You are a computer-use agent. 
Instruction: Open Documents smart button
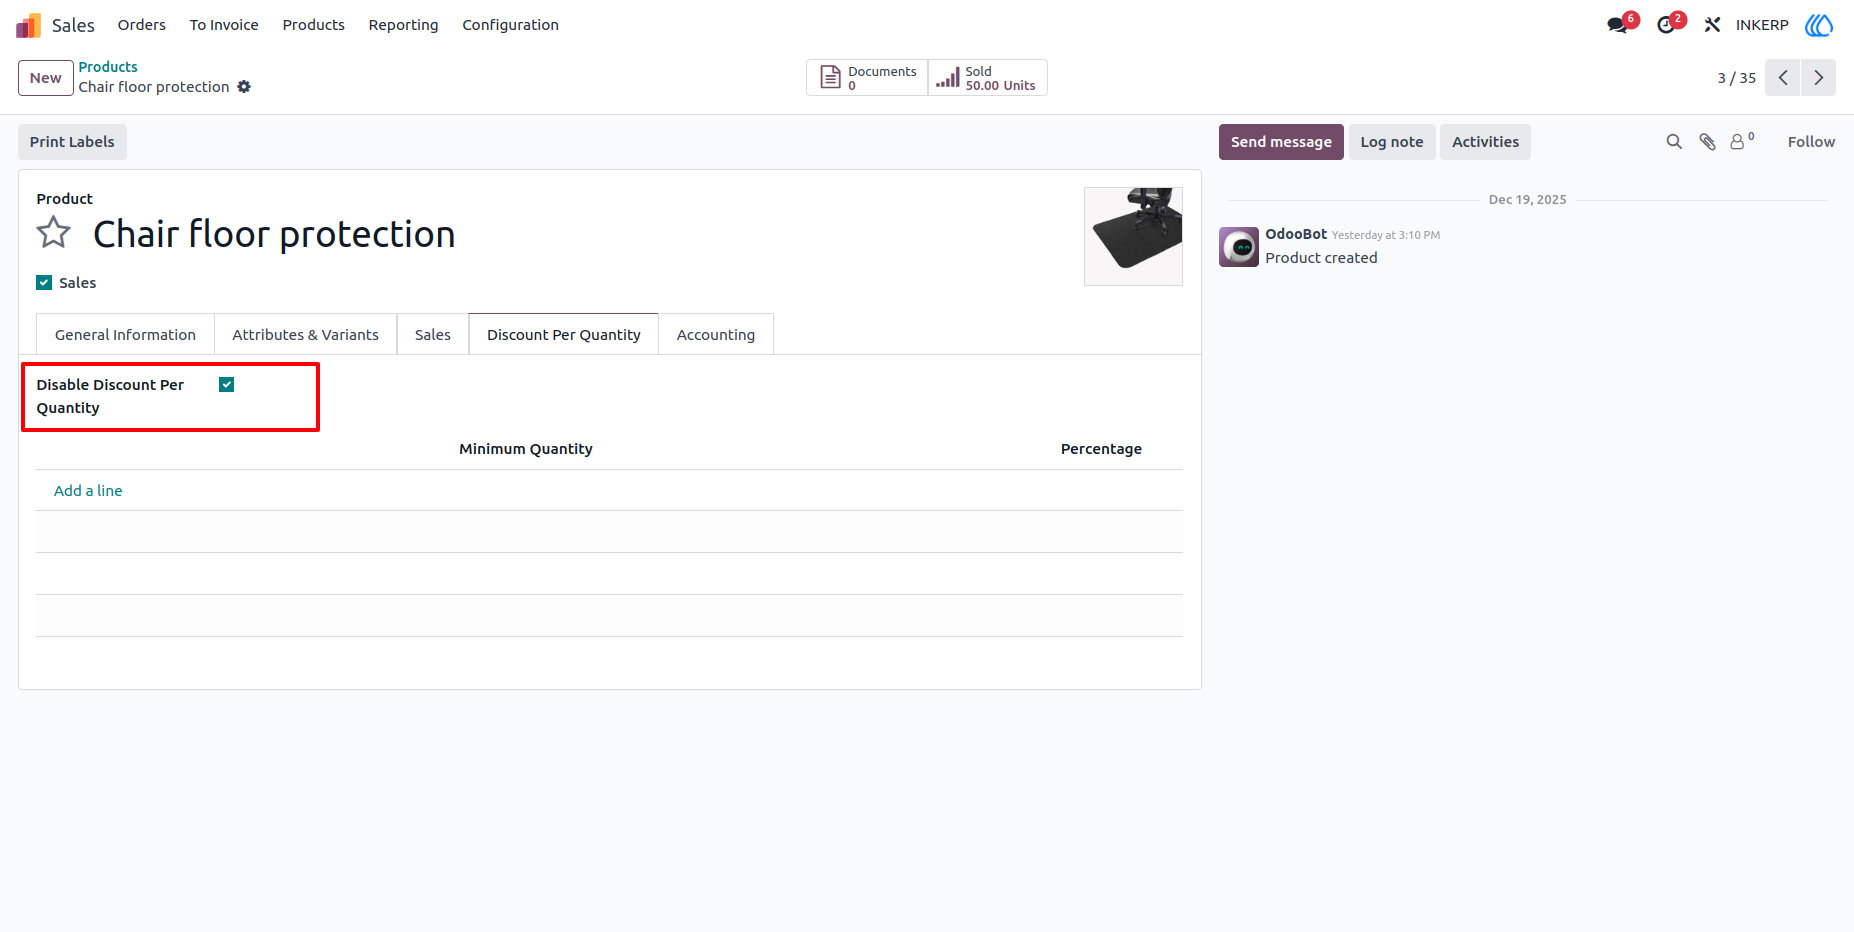[x=867, y=78]
